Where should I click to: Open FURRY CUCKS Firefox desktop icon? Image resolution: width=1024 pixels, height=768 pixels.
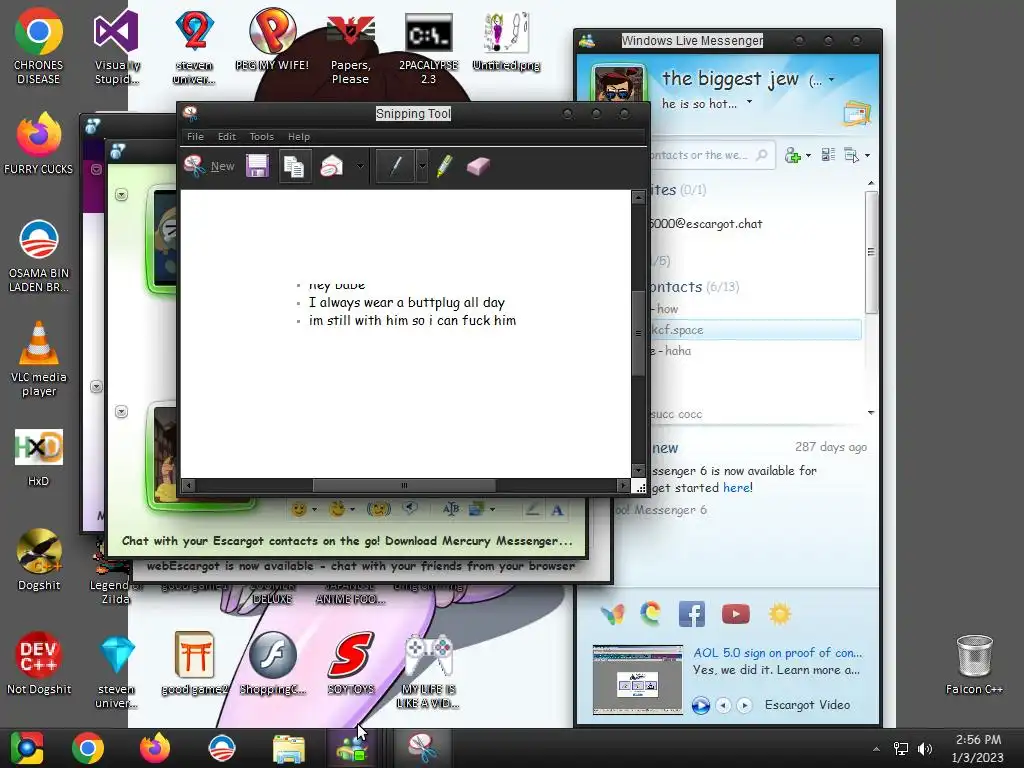39,144
